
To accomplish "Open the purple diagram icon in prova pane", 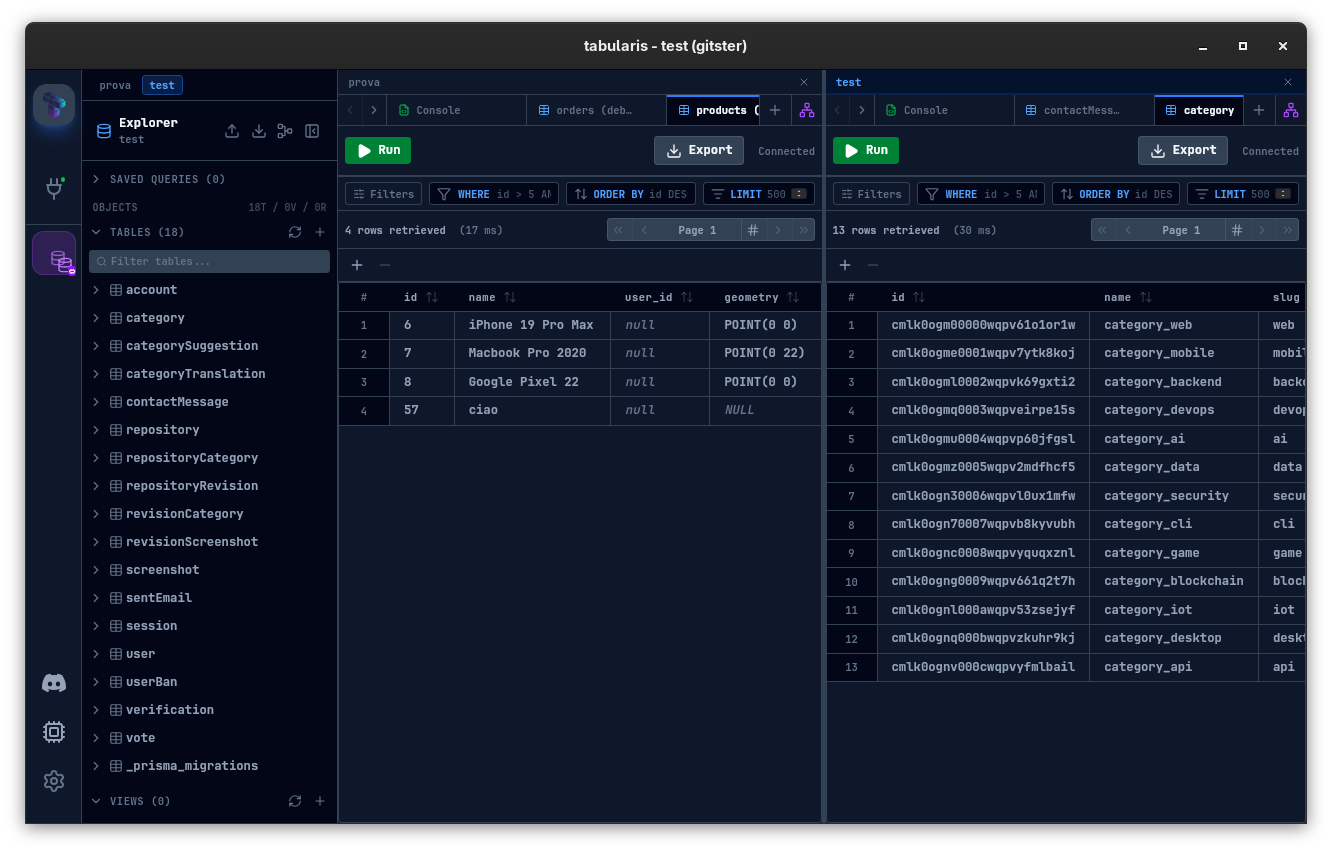I will [x=806, y=110].
